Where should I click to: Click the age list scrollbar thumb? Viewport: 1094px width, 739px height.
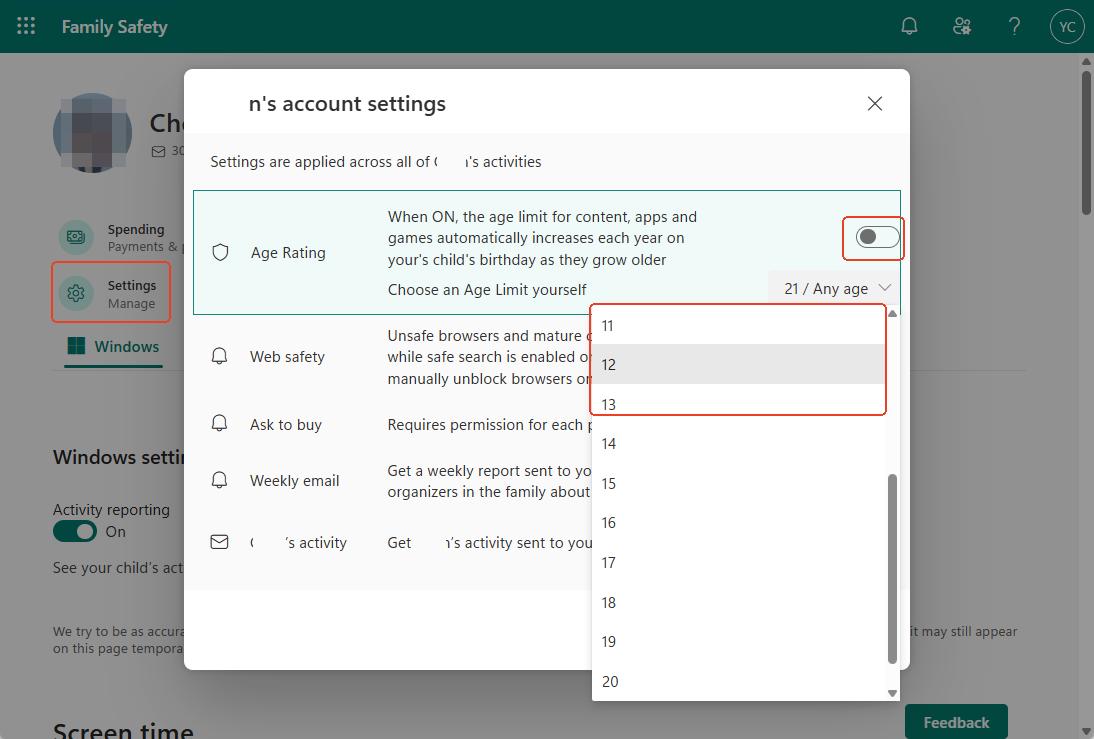click(x=892, y=569)
